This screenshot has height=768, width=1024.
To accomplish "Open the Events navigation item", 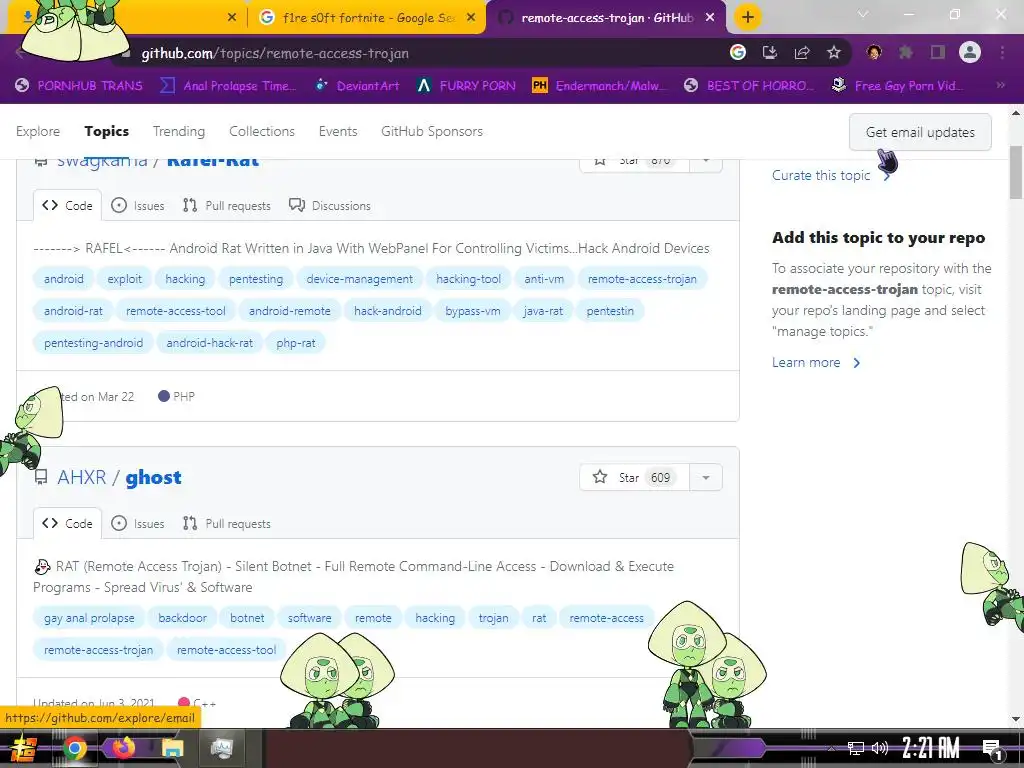I will [x=338, y=131].
